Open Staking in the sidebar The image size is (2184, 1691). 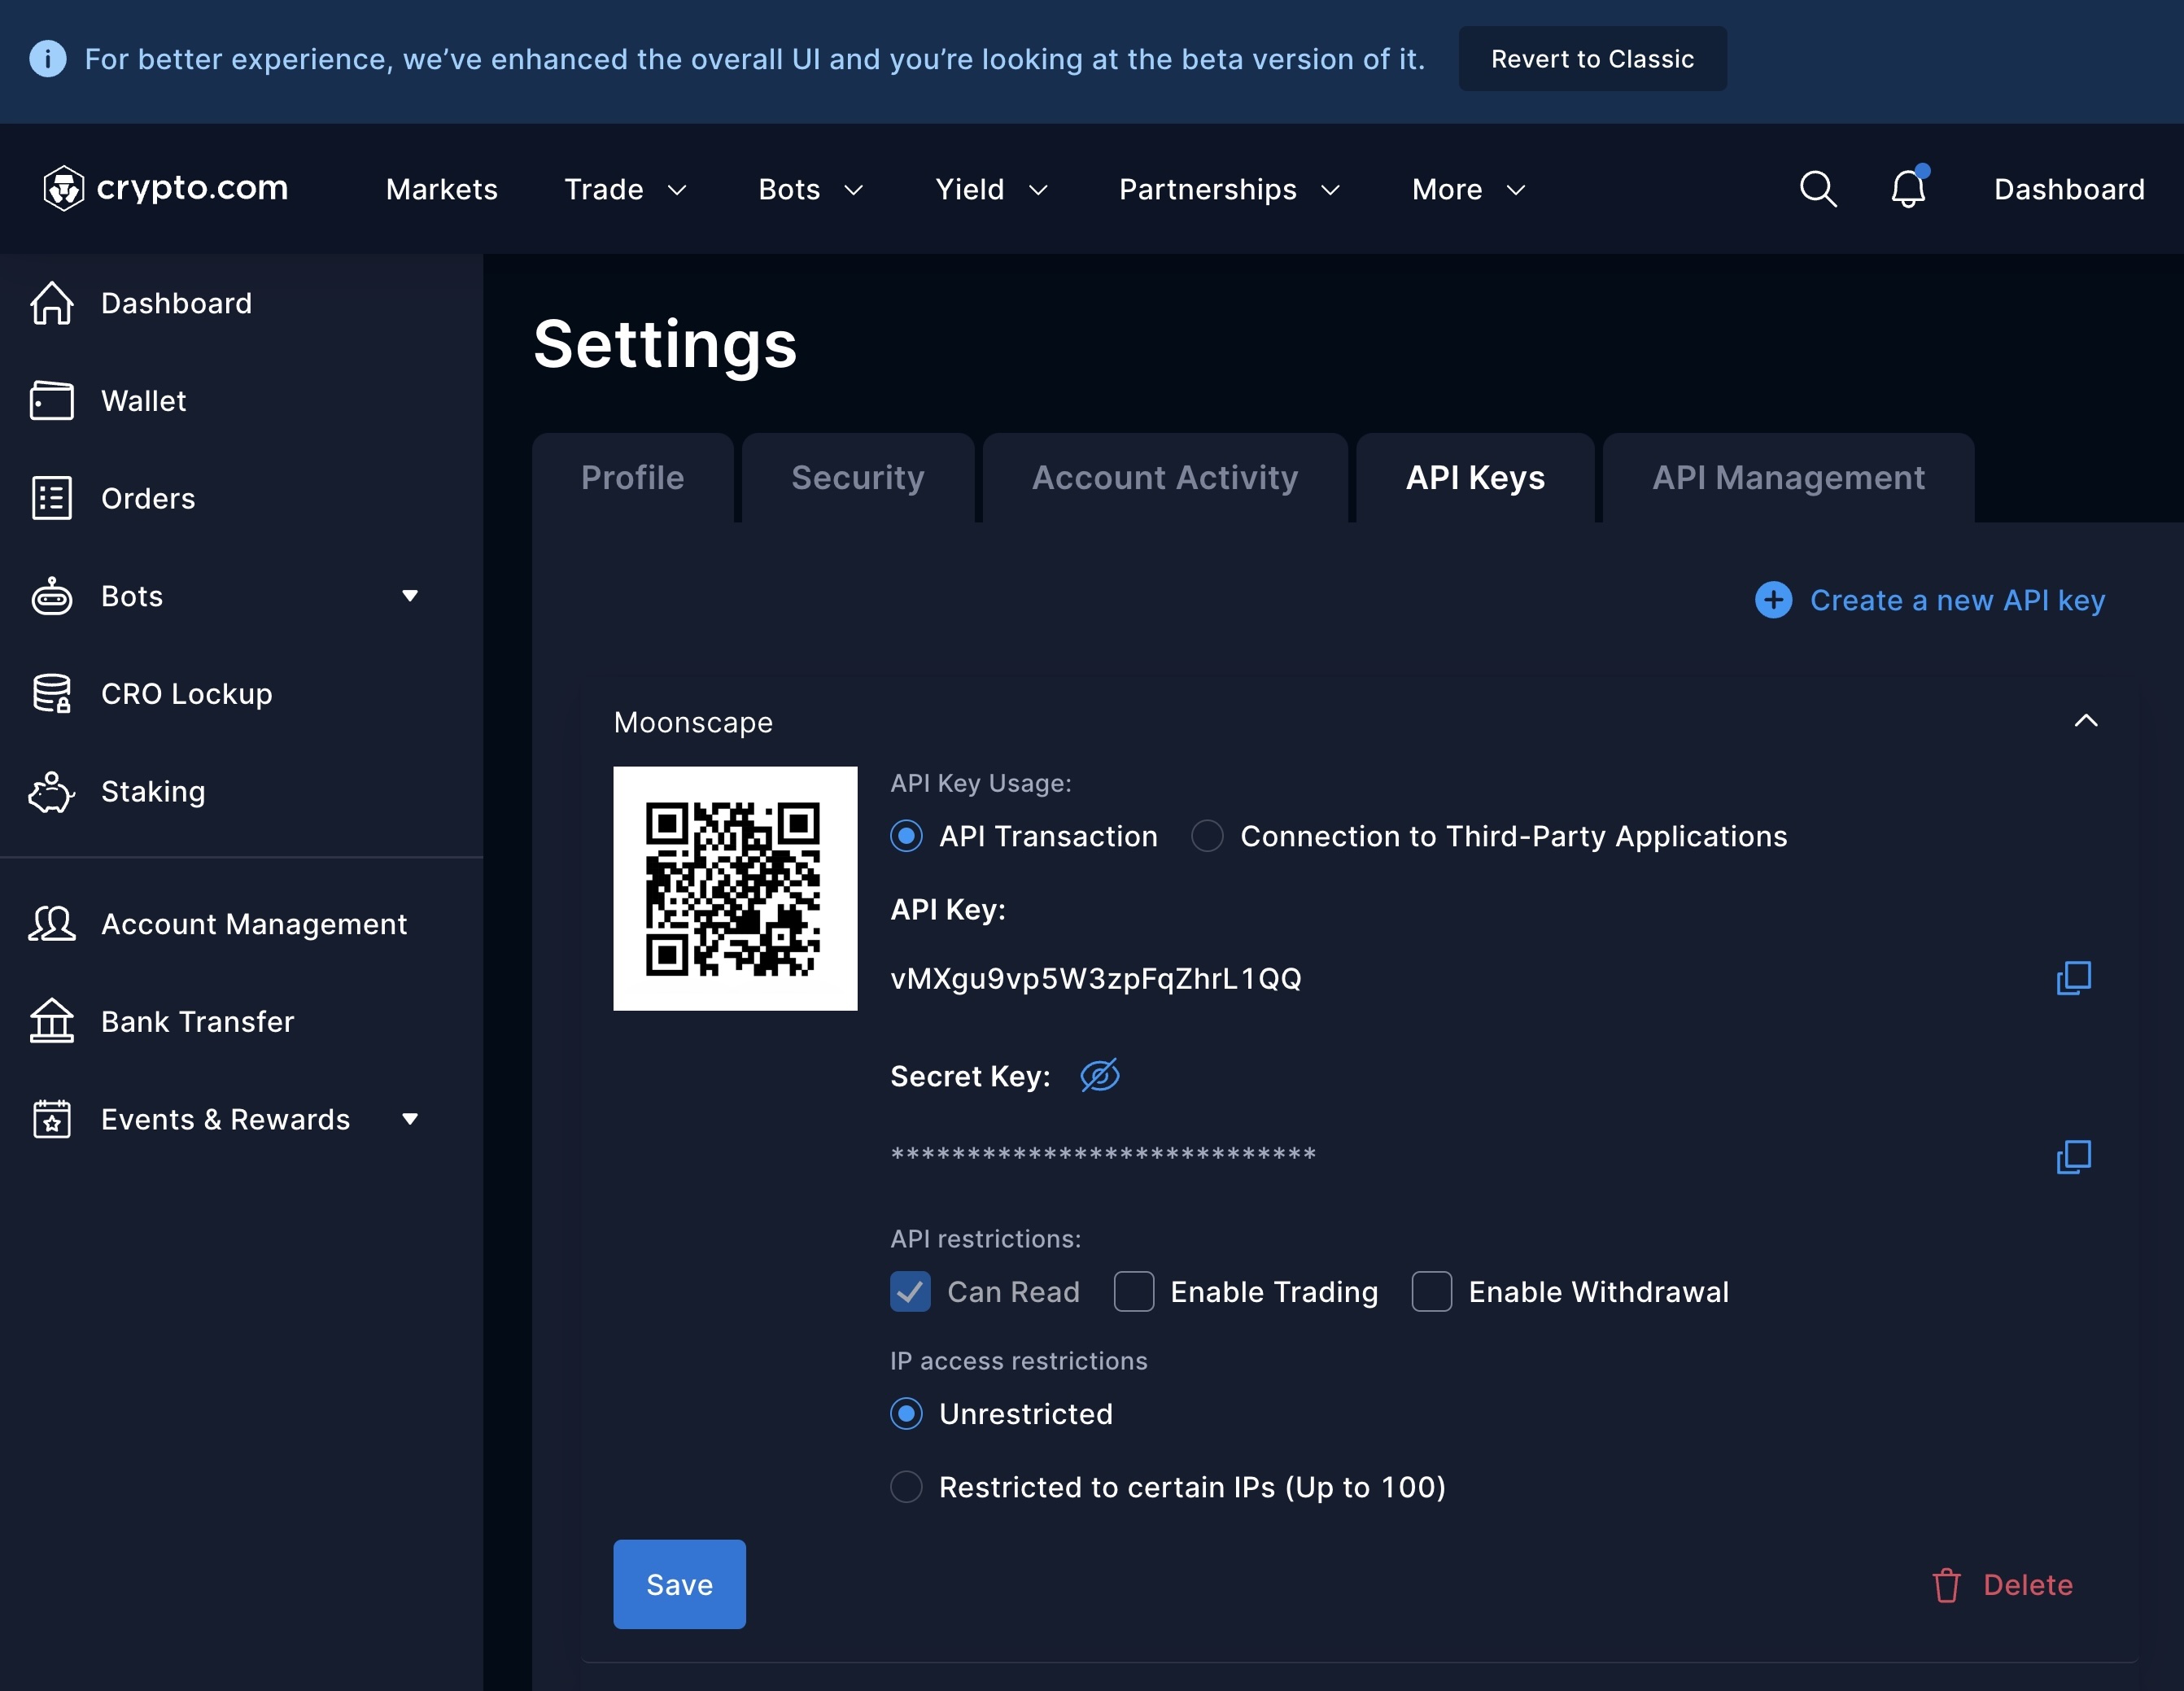153,791
